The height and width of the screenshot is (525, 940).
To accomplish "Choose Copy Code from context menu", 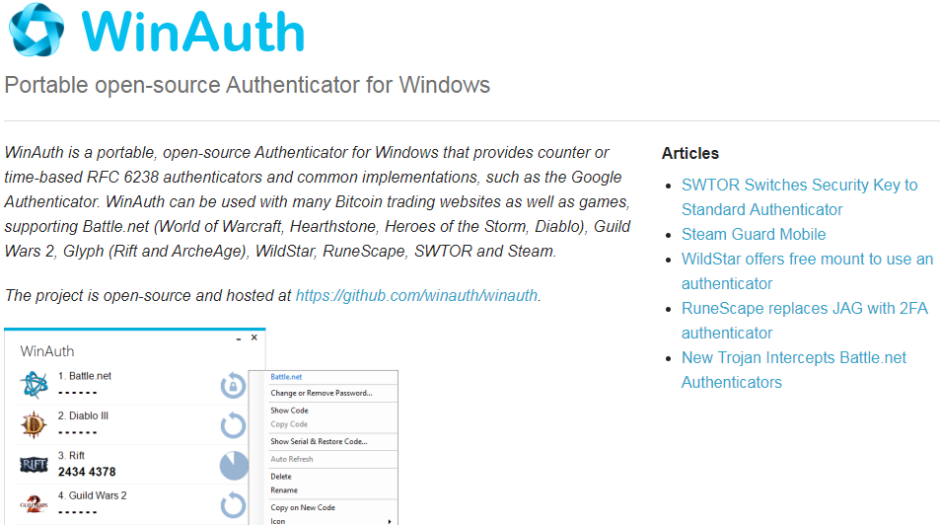I will [x=289, y=424].
